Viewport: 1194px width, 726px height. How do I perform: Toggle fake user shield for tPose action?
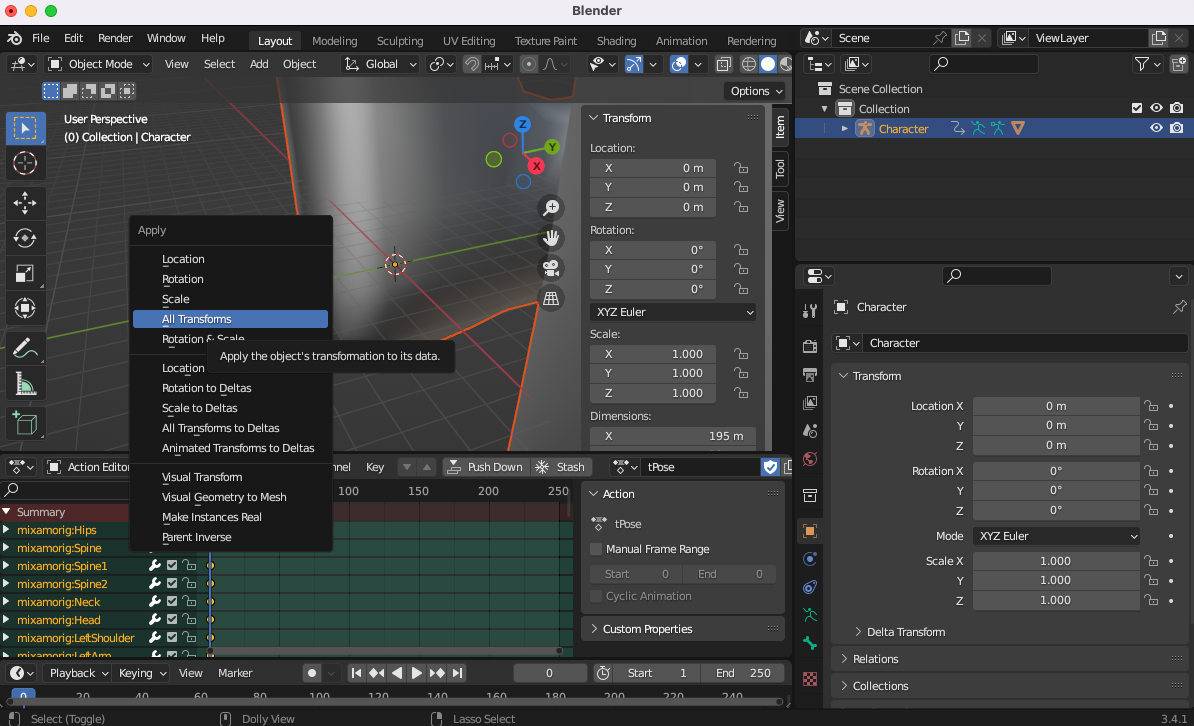click(x=770, y=467)
